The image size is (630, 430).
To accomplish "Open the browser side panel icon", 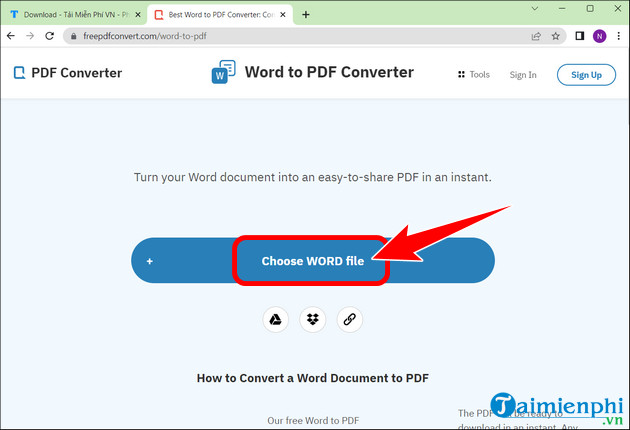I will 579,36.
